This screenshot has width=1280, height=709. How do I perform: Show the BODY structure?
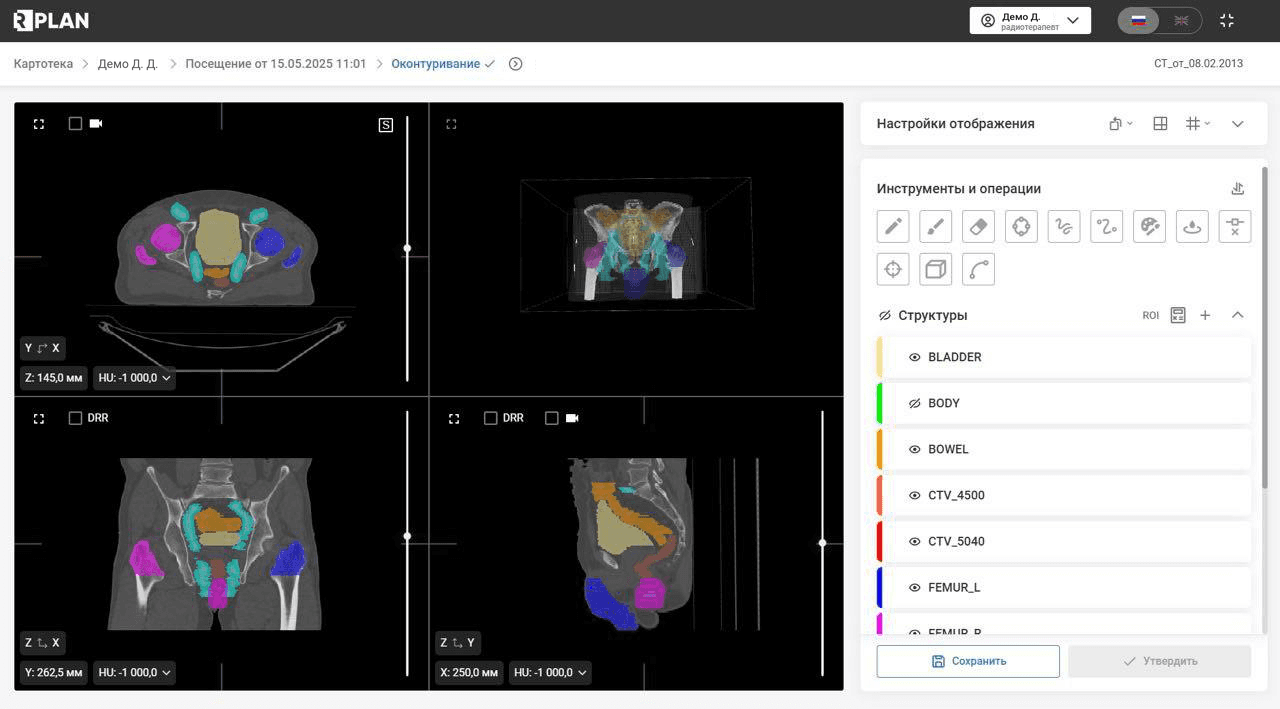(914, 403)
